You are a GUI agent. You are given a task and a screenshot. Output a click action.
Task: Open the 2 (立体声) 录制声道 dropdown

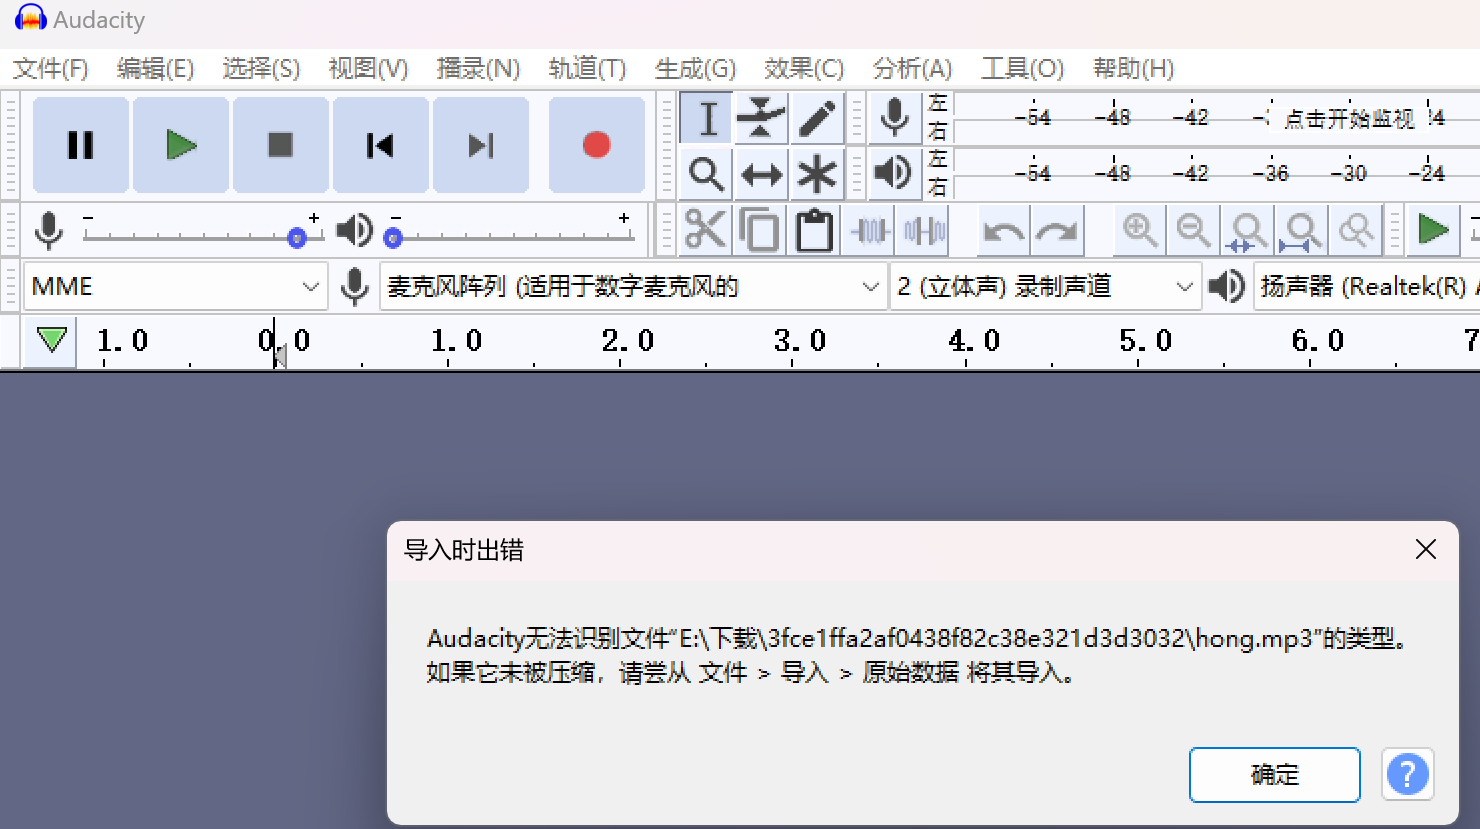point(1046,287)
